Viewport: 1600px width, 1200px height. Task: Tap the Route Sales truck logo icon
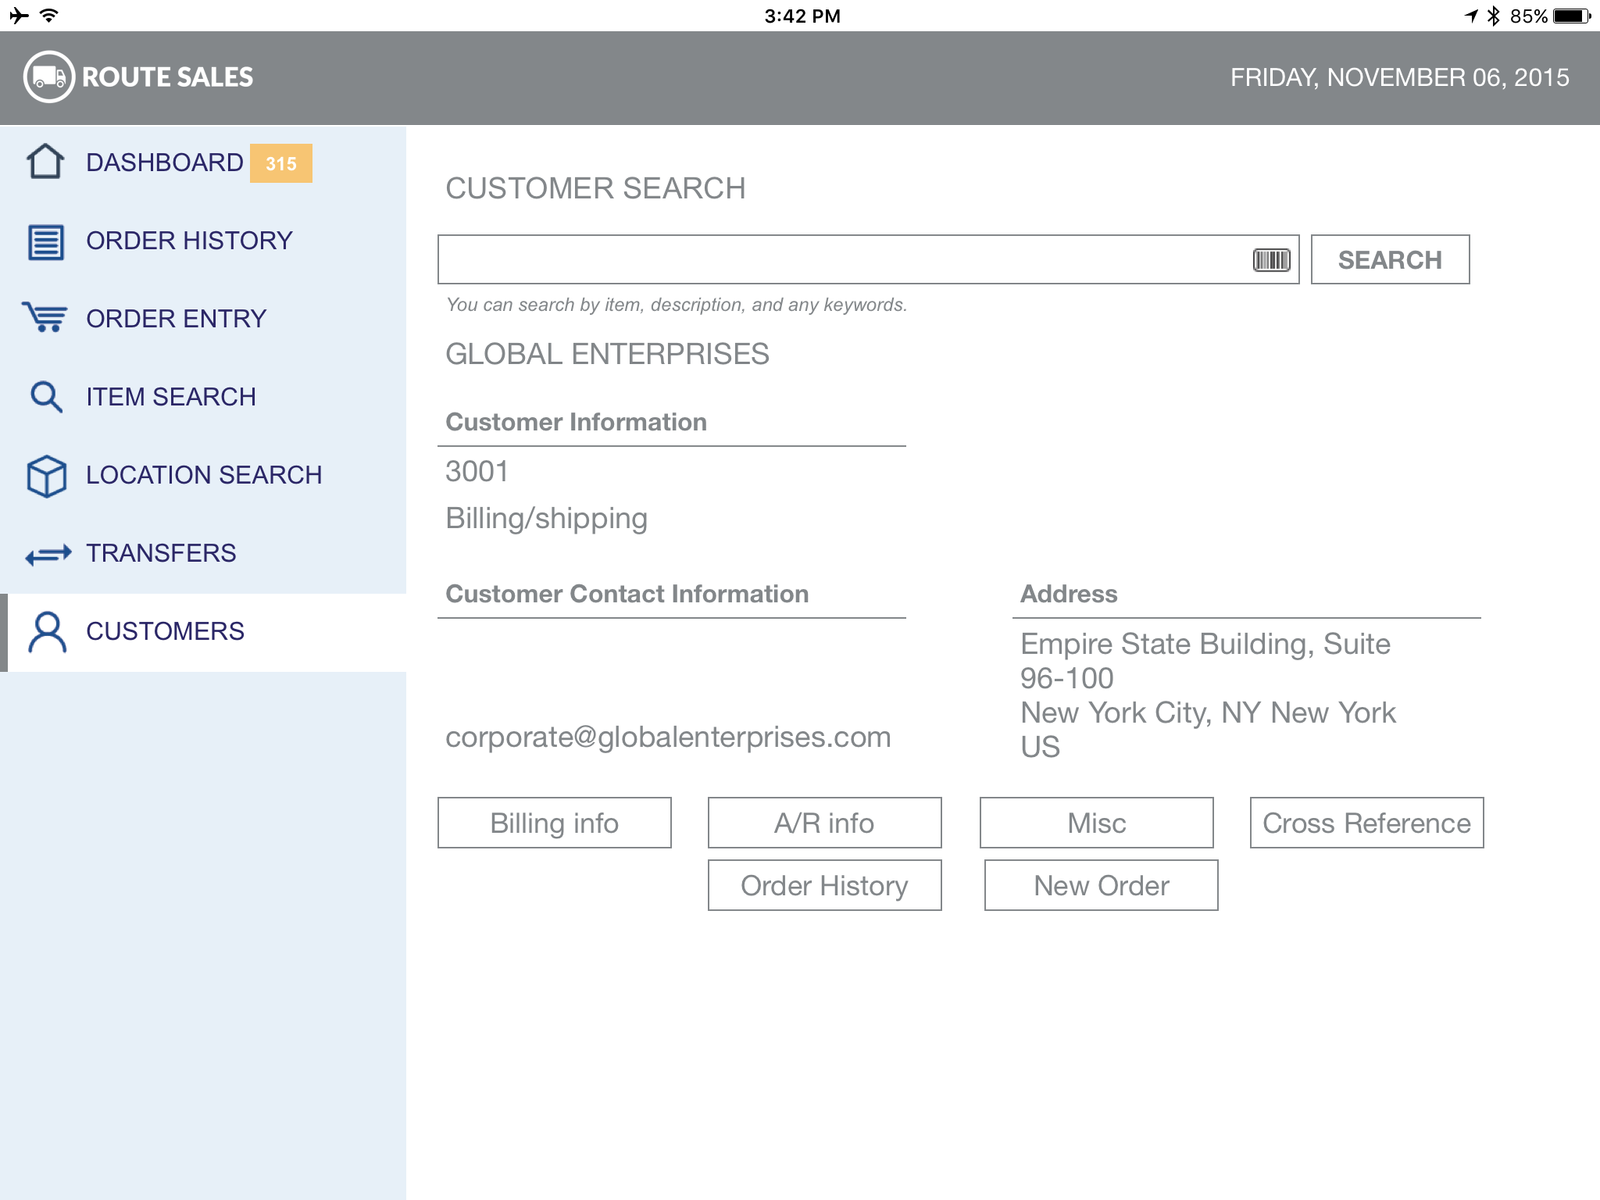[x=49, y=77]
